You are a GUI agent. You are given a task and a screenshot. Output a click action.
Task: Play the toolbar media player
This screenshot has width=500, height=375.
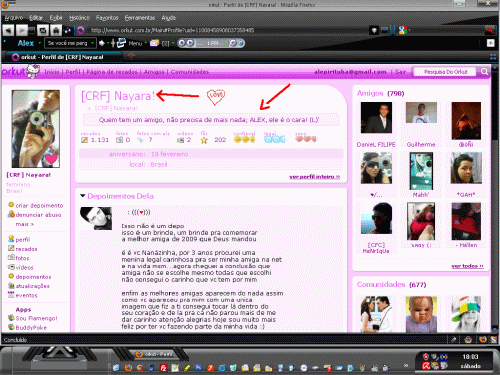[x=190, y=43]
